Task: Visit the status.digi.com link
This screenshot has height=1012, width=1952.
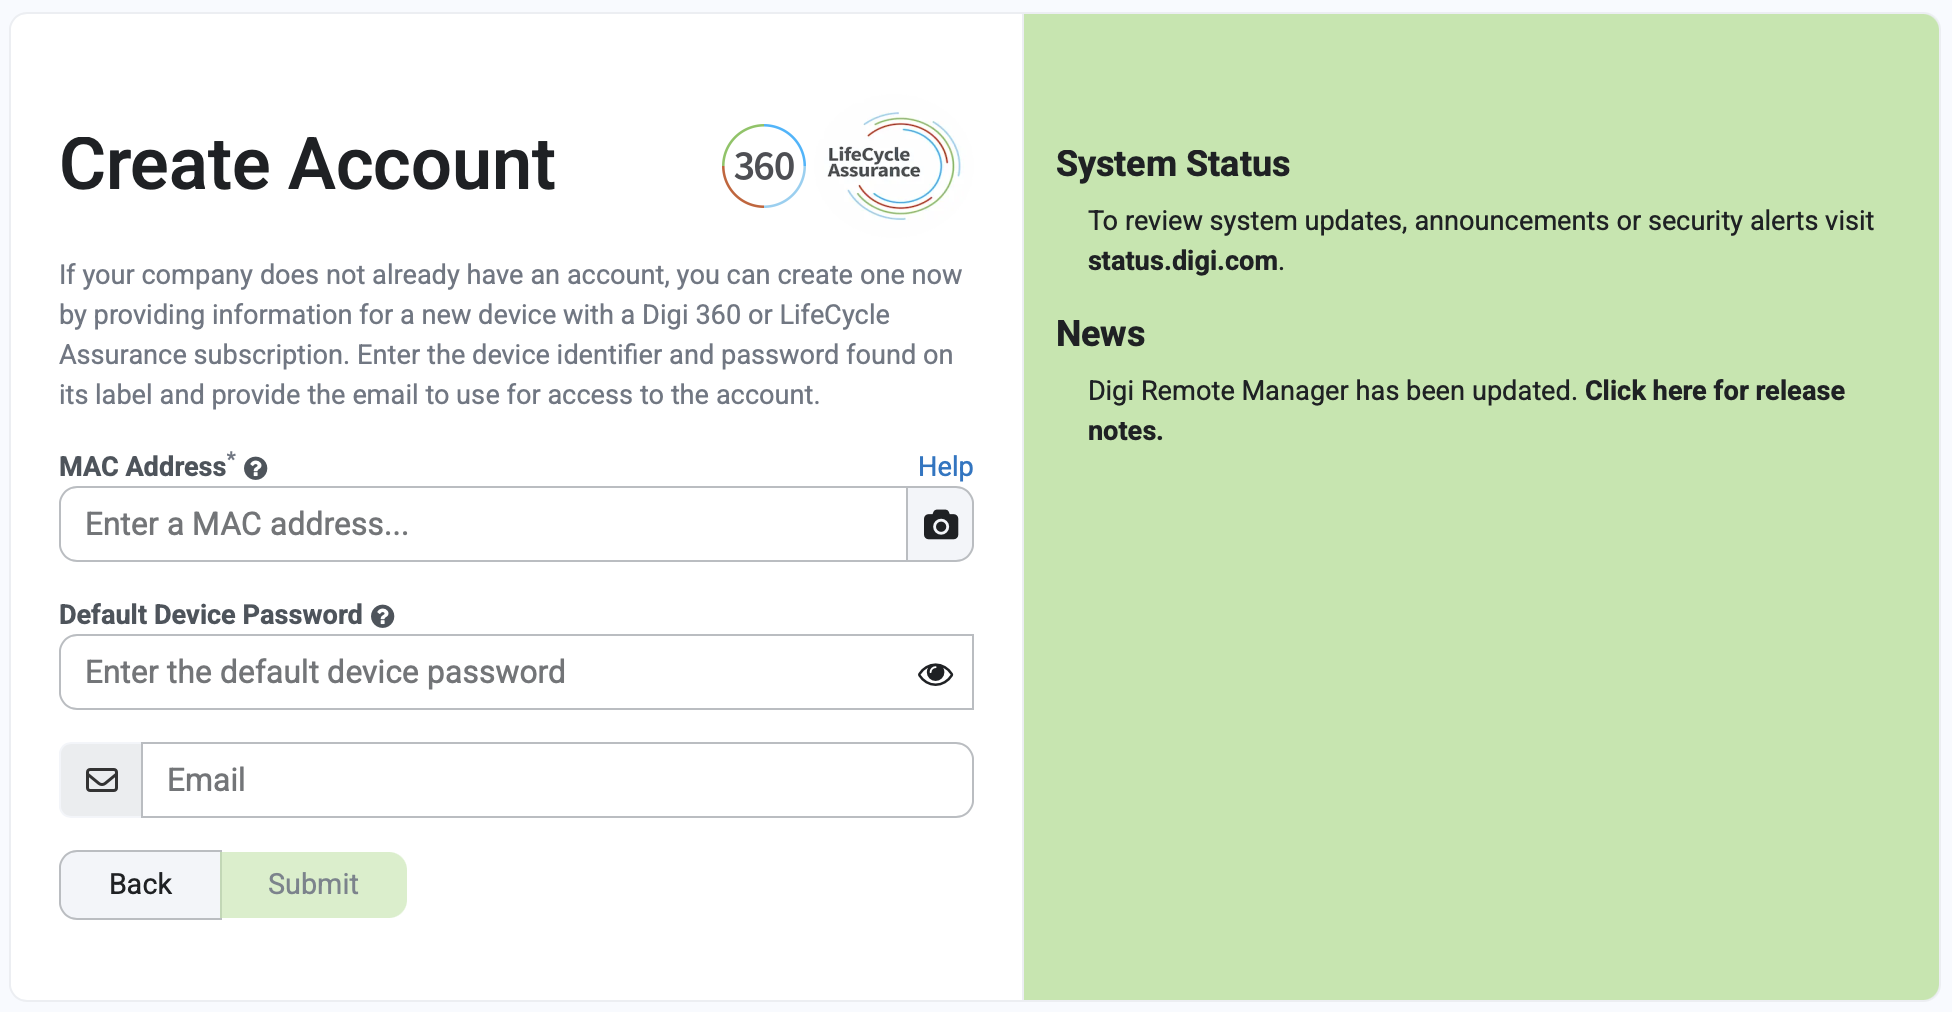Action: (1182, 261)
